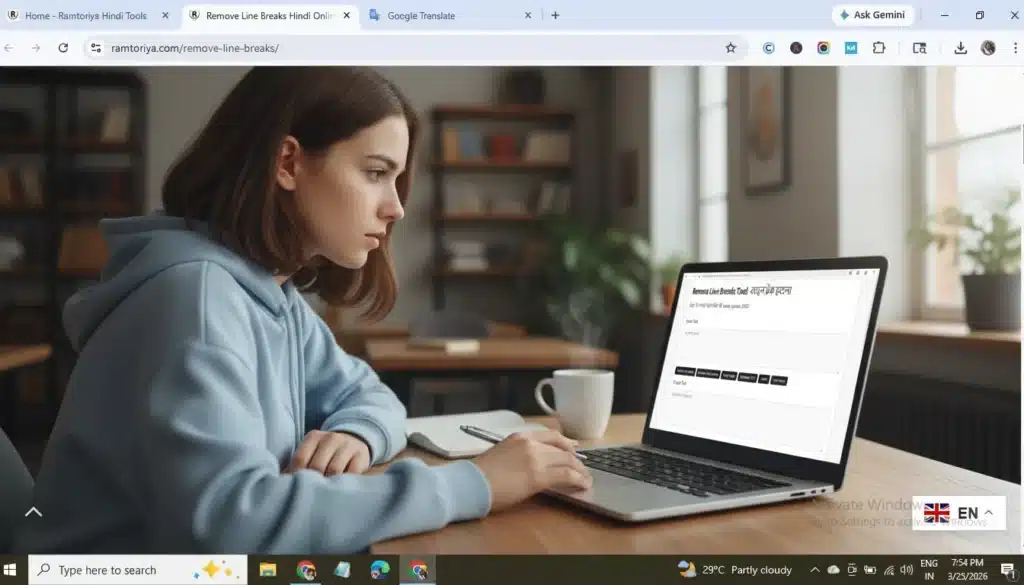The width and height of the screenshot is (1024, 585).
Task: Open File Explorer from the taskbar
Action: (268, 570)
